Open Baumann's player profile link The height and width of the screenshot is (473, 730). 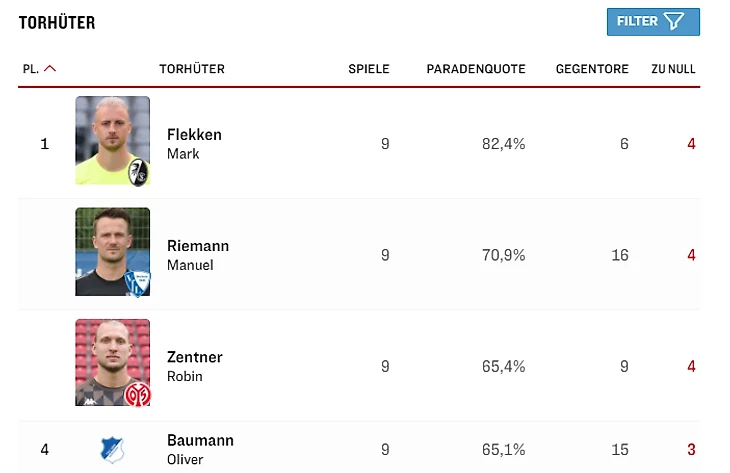point(200,441)
